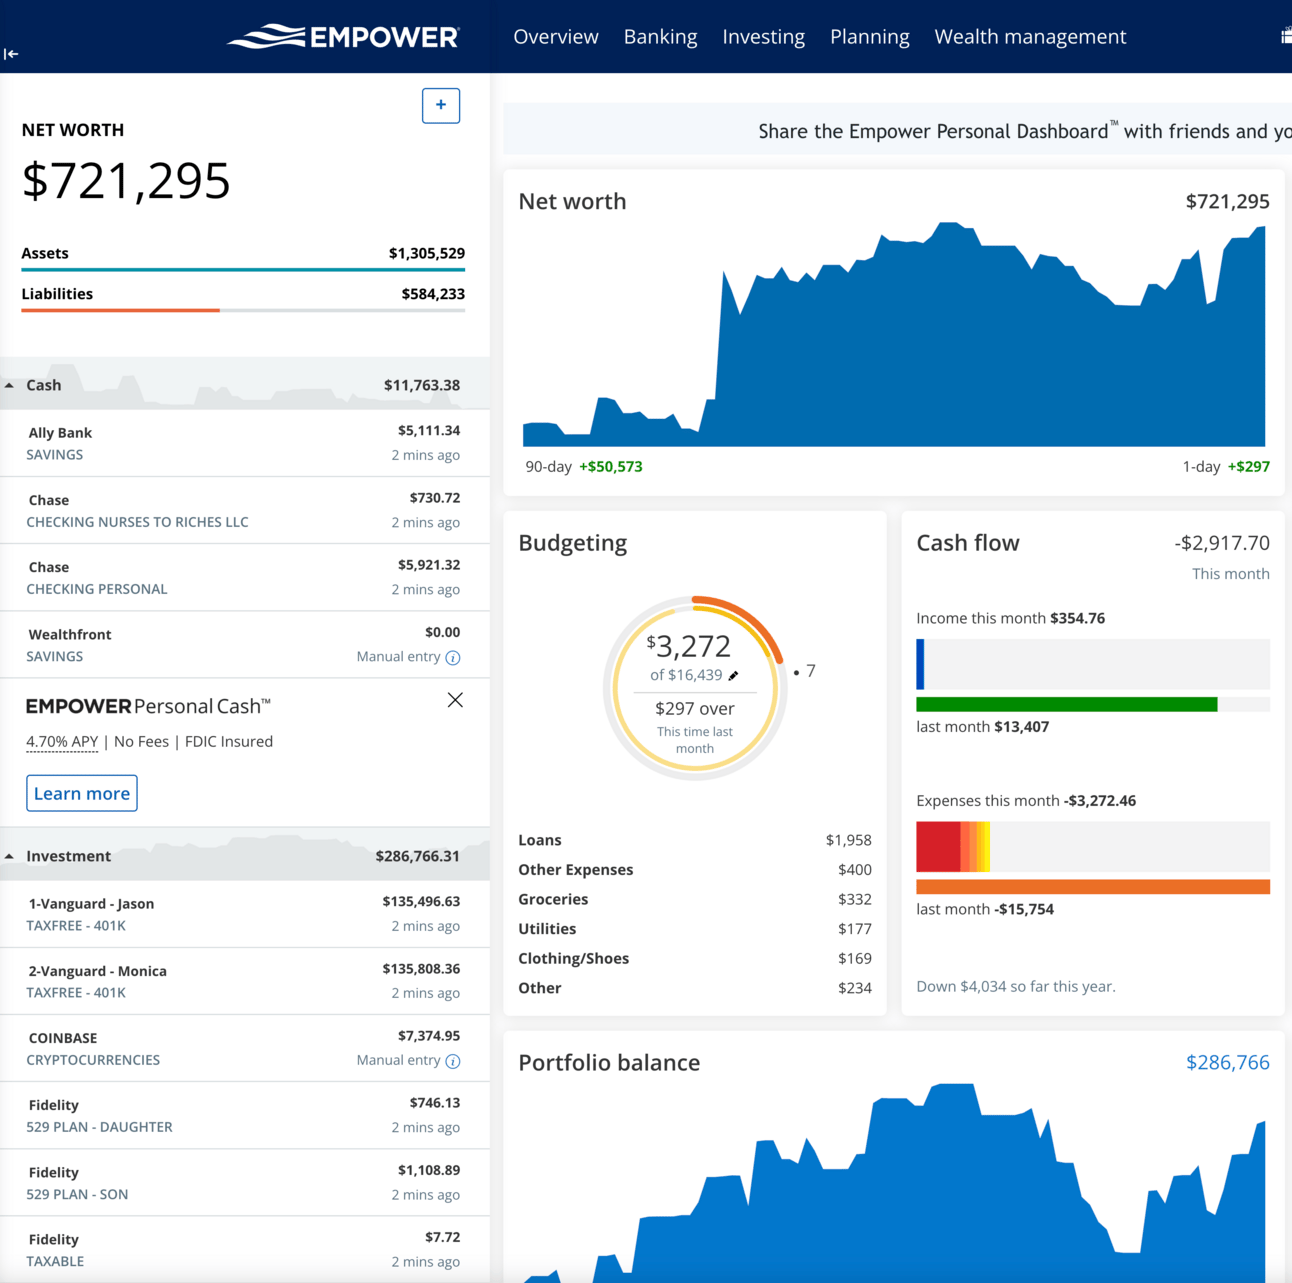1292x1283 pixels.
Task: Open the Cash flow card title
Action: (x=968, y=543)
